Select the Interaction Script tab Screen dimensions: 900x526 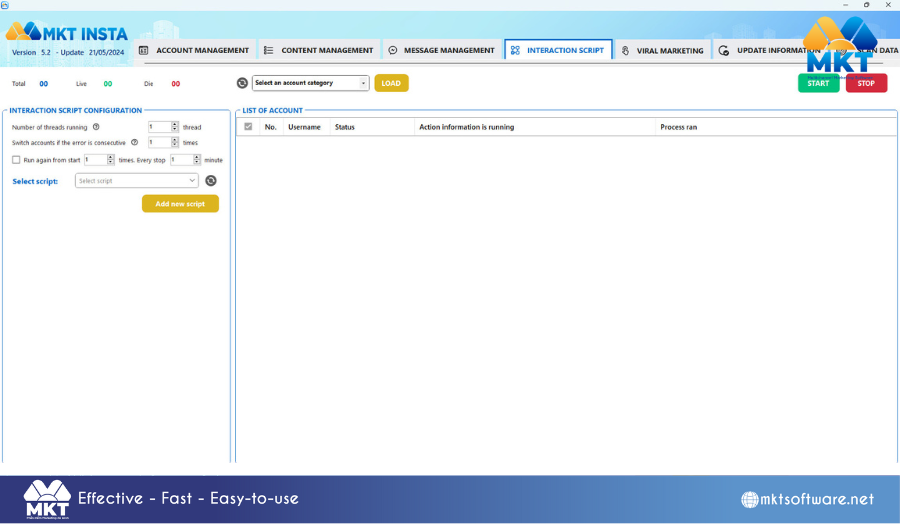tap(558, 50)
